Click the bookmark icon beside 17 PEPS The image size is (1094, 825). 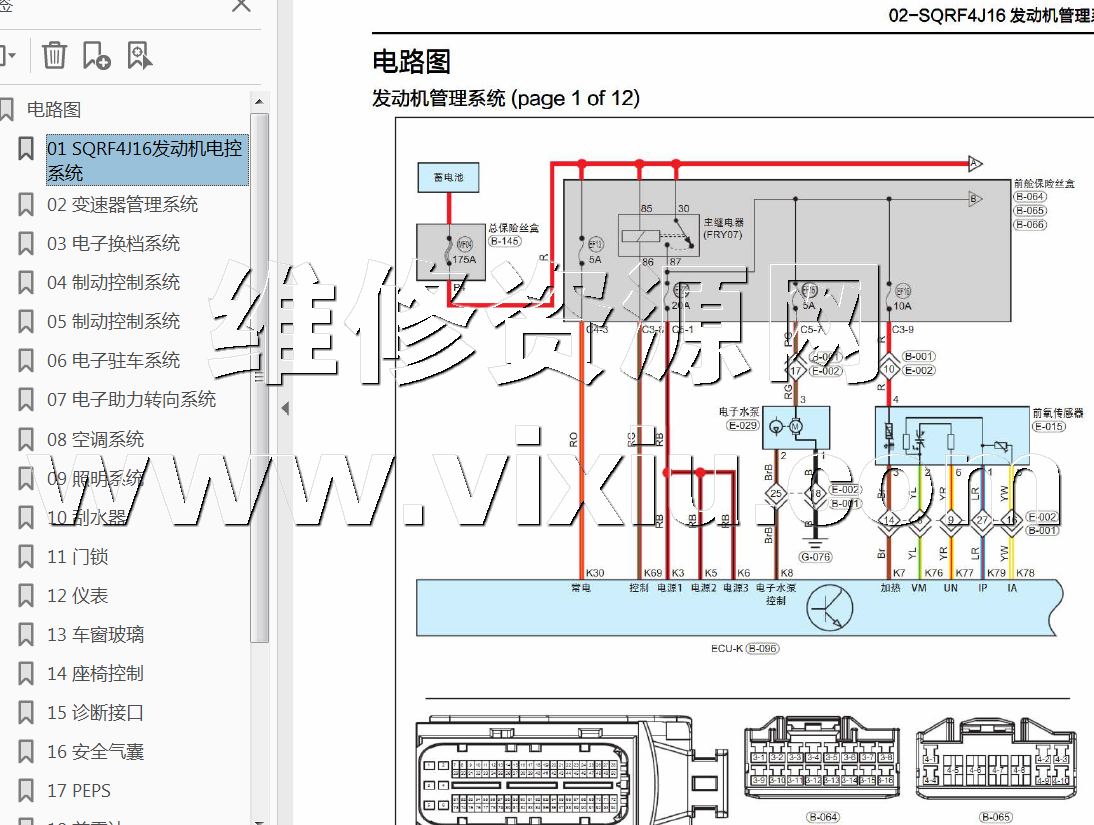pos(26,790)
